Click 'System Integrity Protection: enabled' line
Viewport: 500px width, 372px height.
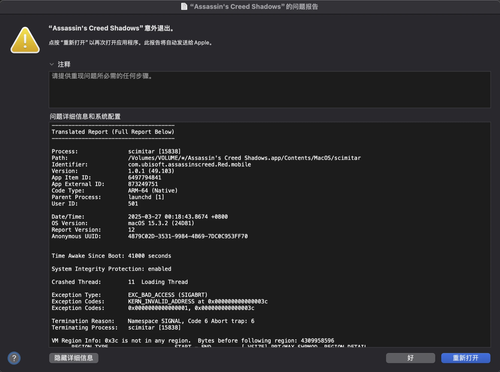(111, 269)
